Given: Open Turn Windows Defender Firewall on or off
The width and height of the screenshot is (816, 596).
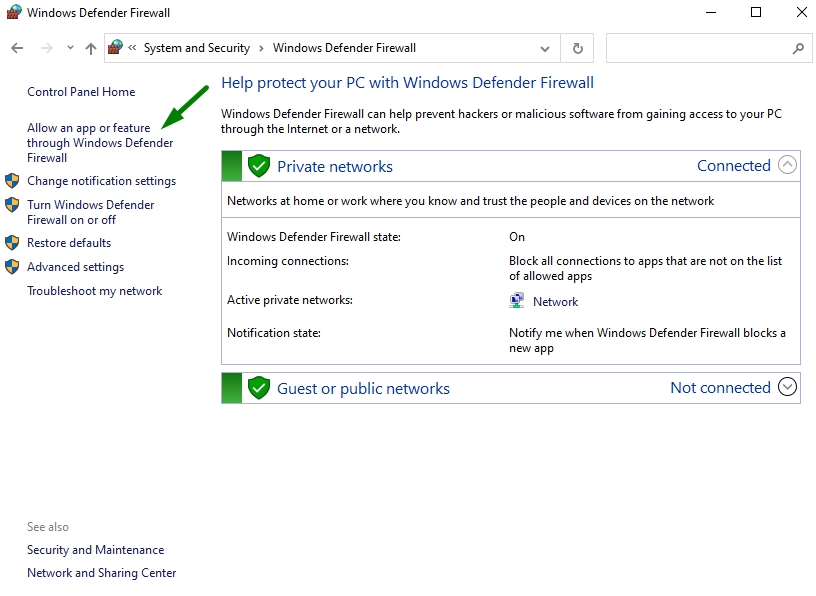Looking at the screenshot, I should [x=91, y=212].
